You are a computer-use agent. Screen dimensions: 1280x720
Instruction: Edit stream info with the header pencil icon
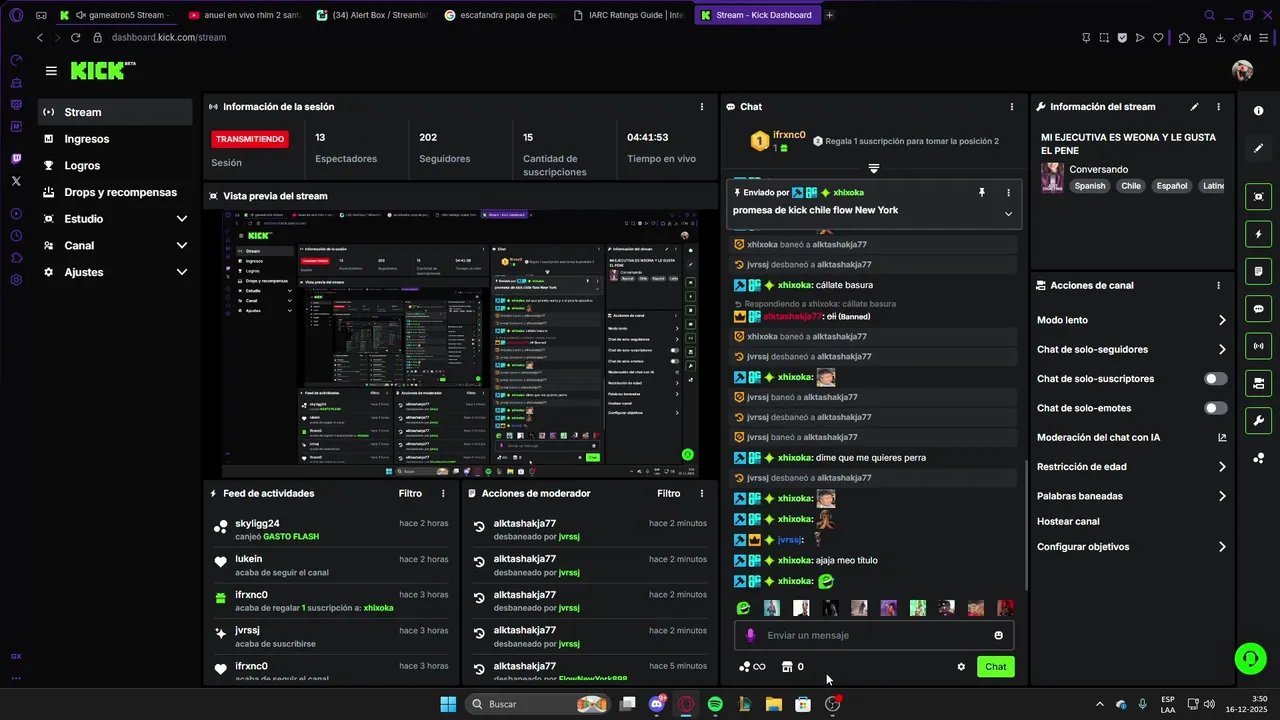[1194, 107]
